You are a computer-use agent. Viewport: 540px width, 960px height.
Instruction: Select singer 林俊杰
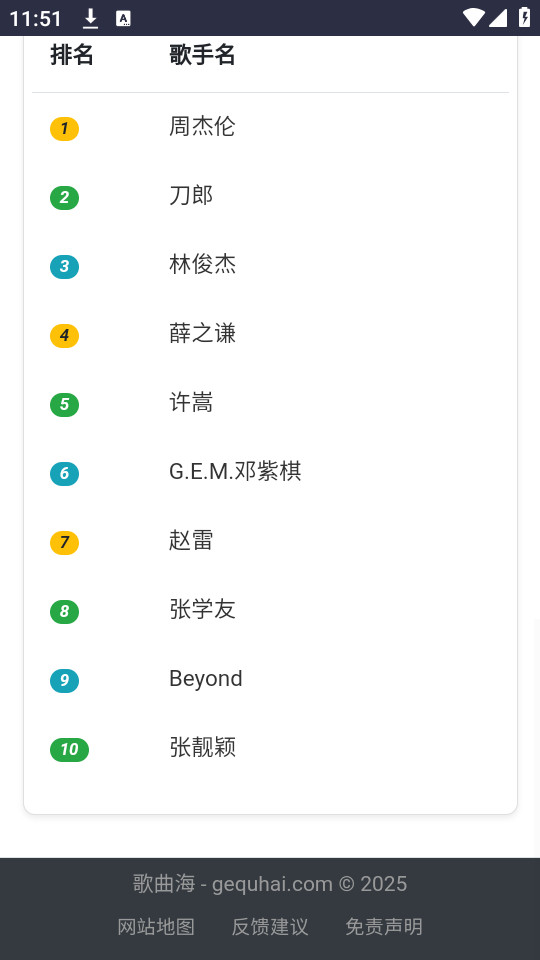click(x=203, y=264)
